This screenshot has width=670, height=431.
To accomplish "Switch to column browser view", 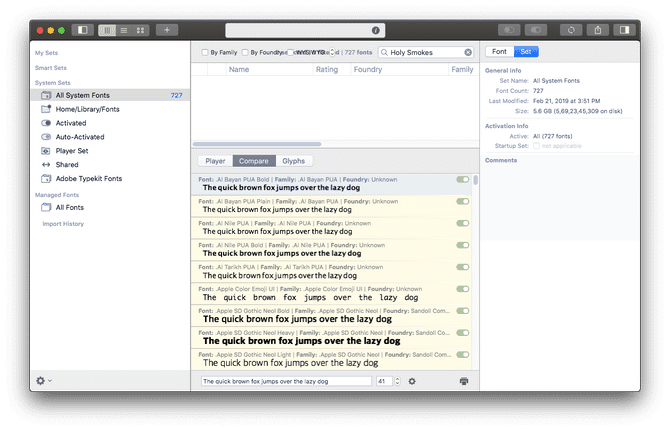I will pos(107,30).
